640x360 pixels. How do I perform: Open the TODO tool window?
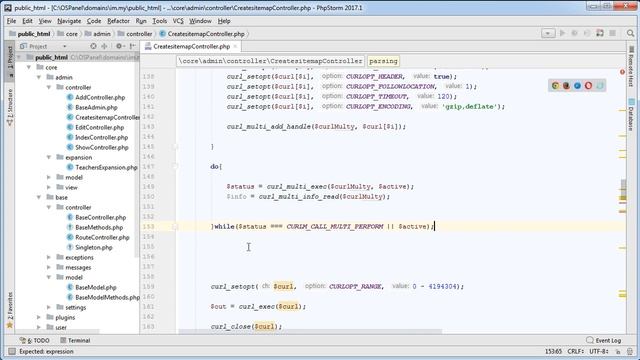[35, 340]
